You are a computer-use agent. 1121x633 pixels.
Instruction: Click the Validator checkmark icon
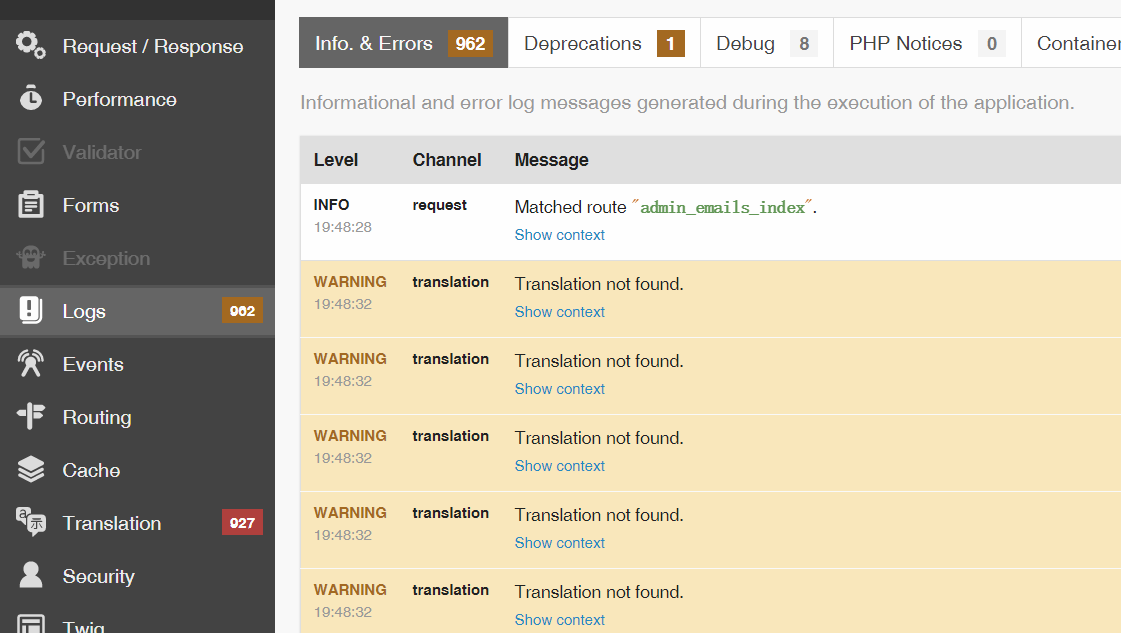click(x=31, y=152)
